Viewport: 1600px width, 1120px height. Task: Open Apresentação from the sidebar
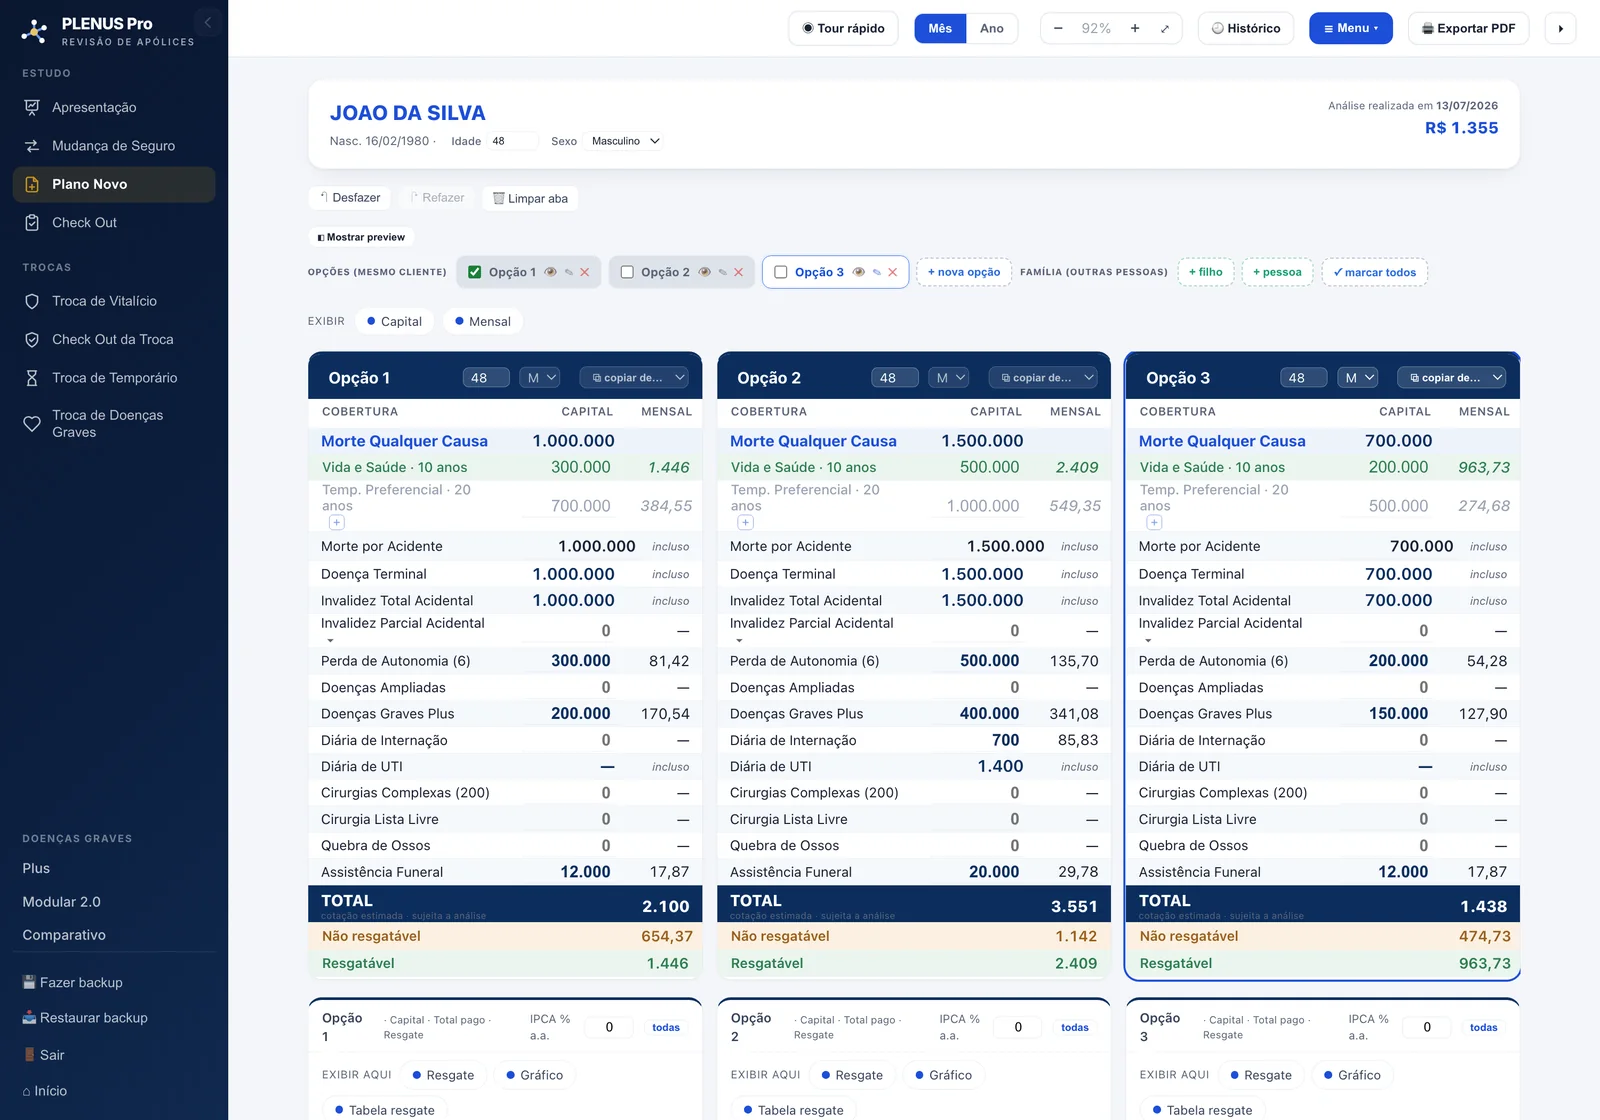point(114,107)
